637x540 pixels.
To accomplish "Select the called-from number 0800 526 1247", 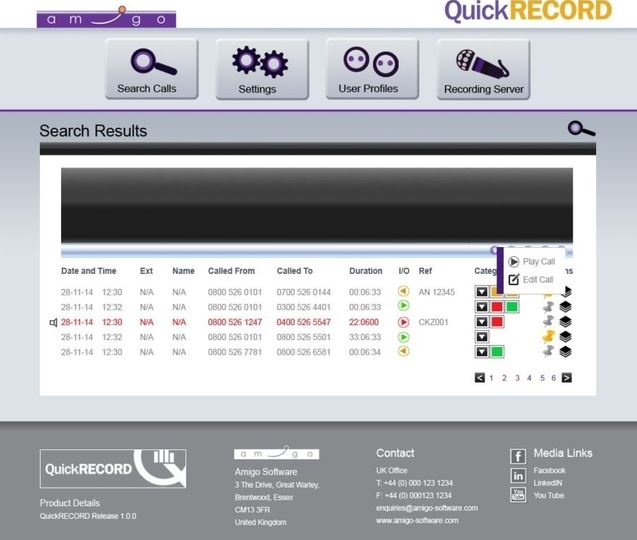I will 235,322.
